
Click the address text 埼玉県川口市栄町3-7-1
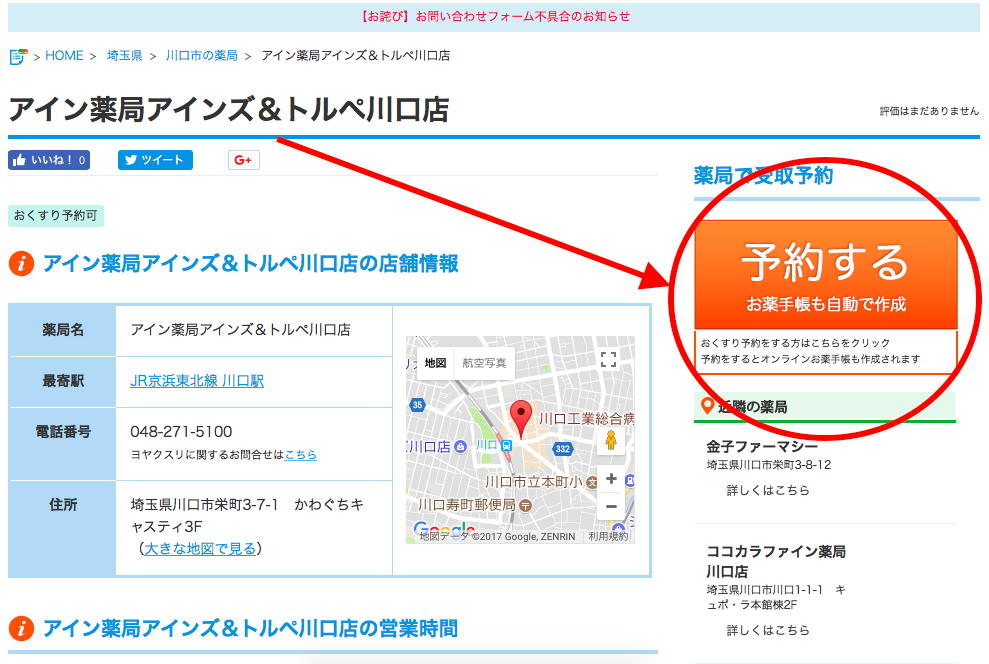204,504
